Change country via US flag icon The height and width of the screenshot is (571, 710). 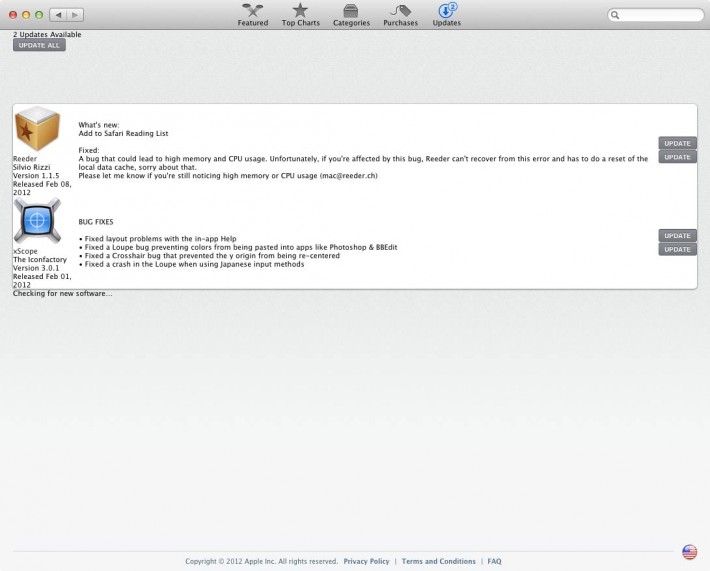coord(689,552)
